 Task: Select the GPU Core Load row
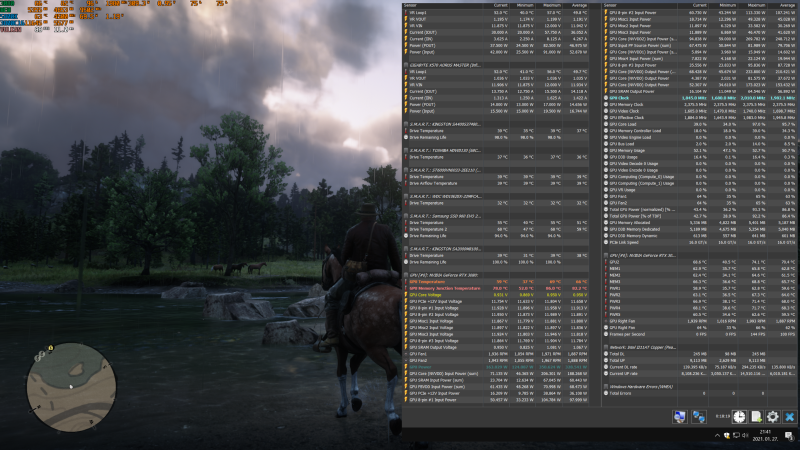point(699,124)
